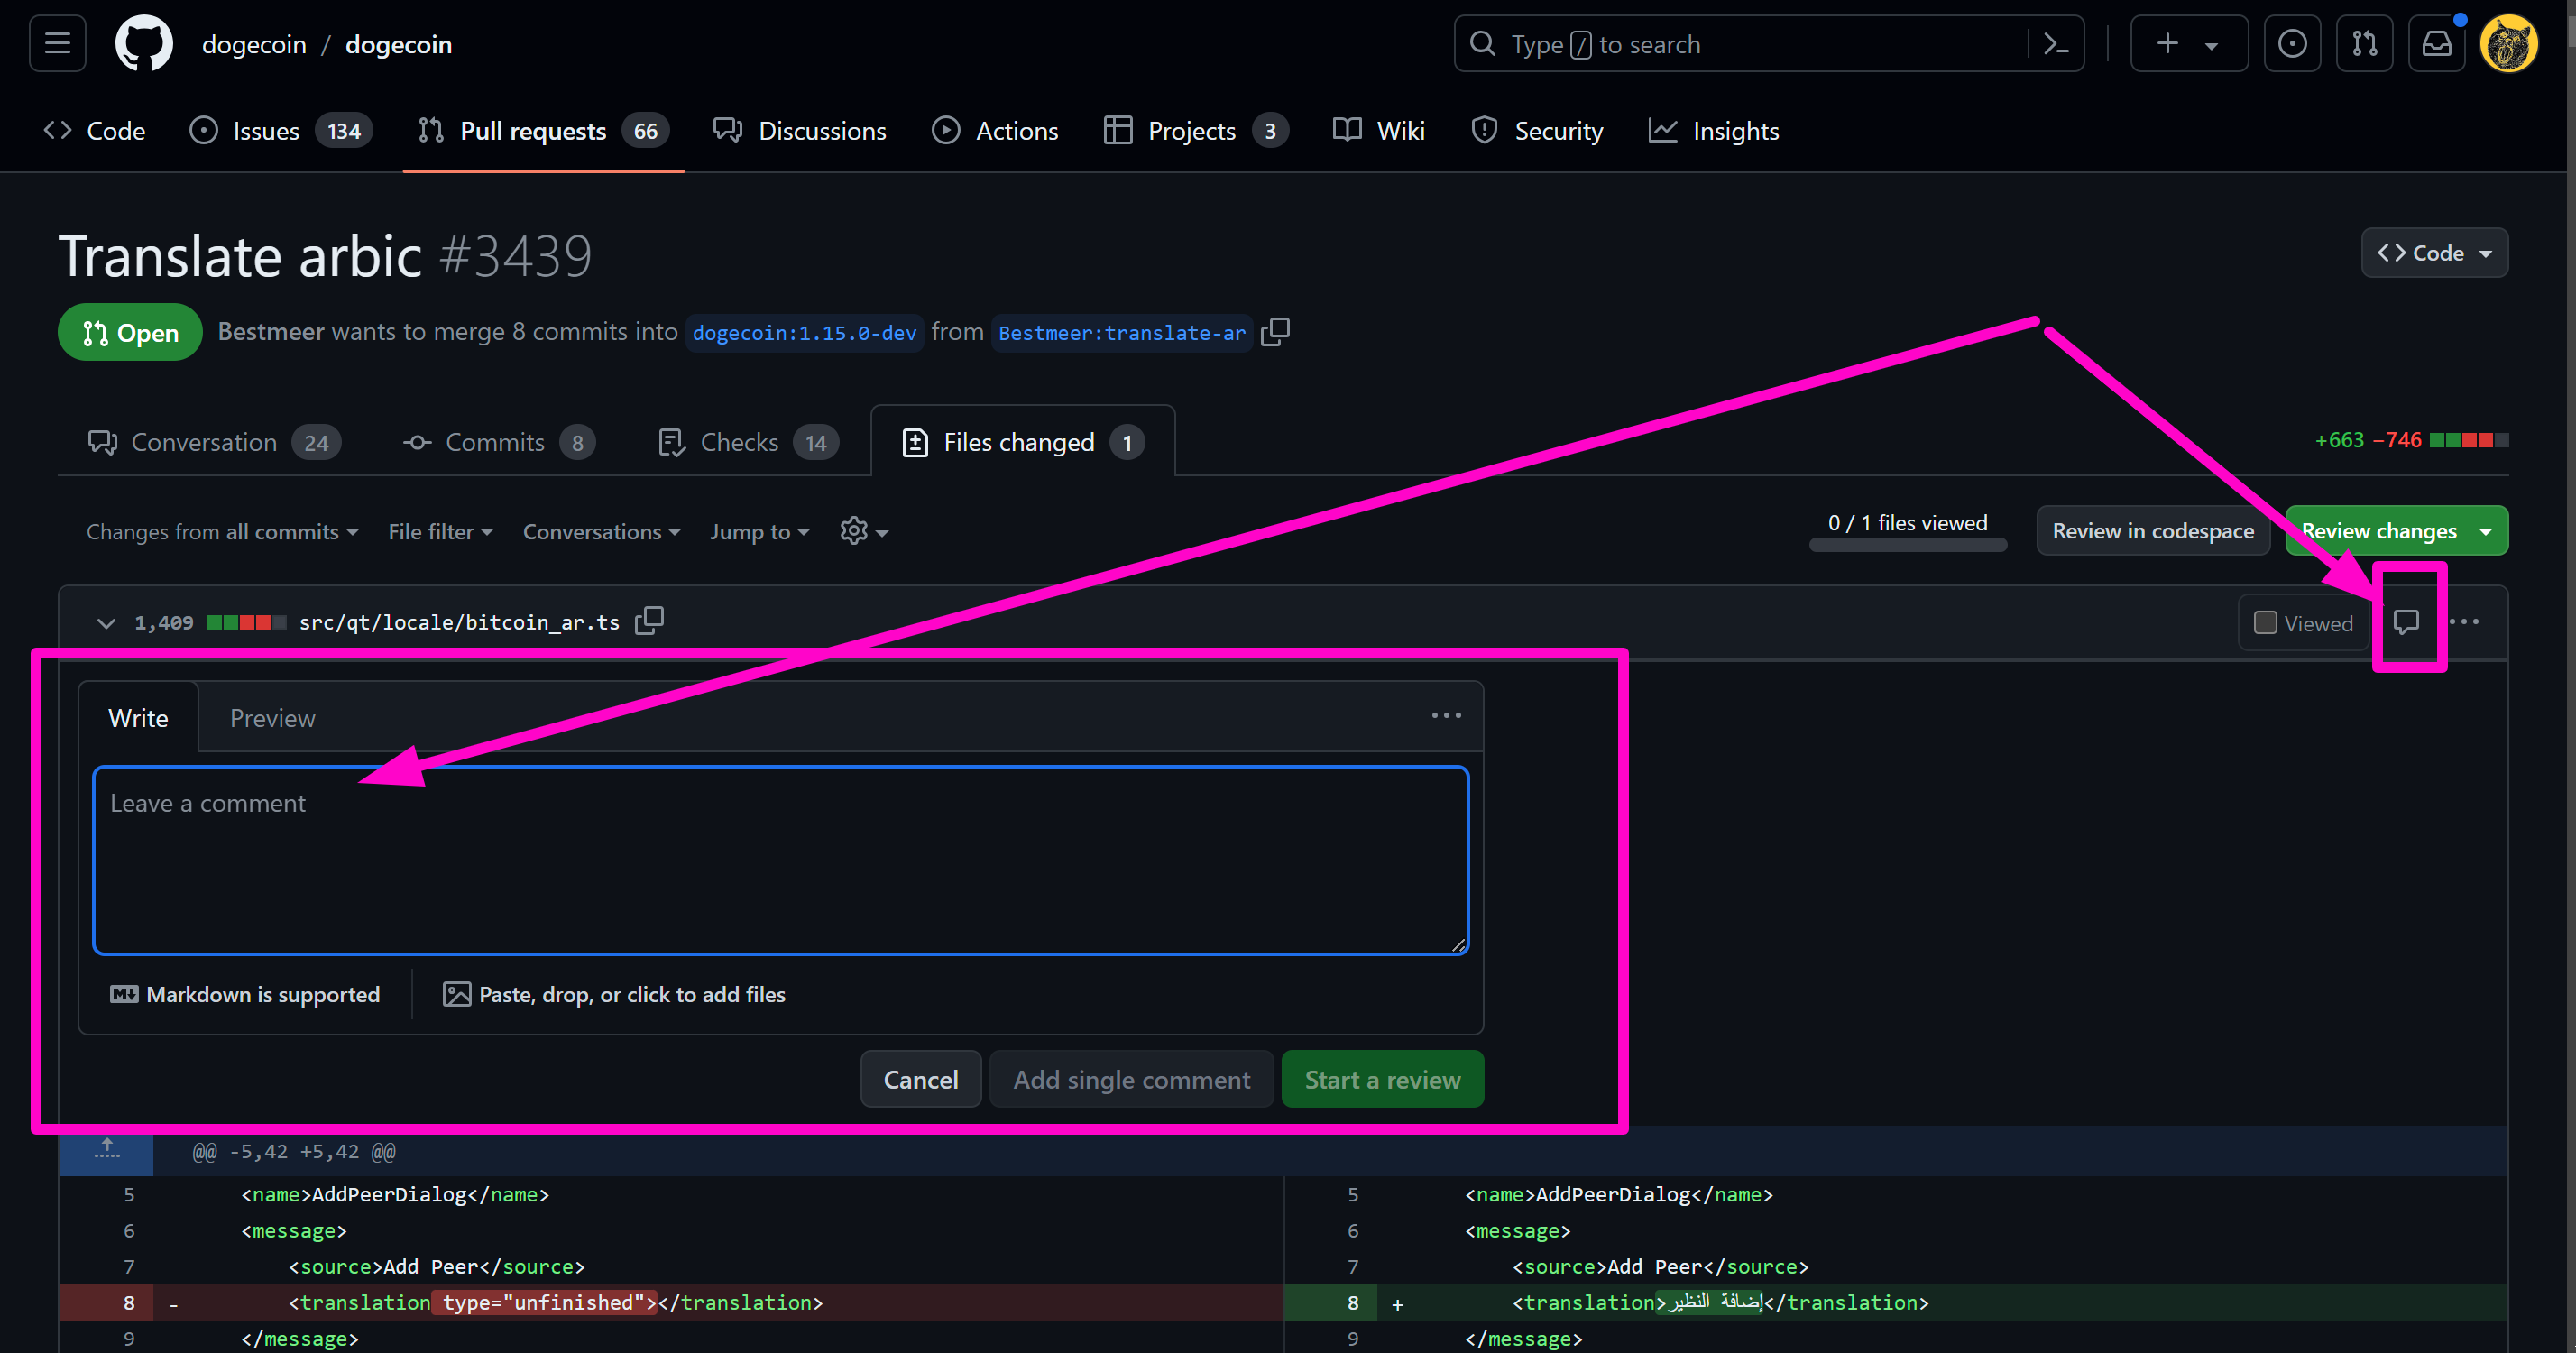Click in Leave a comment text area
Screen dimensions: 2576x1353
coord(780,860)
